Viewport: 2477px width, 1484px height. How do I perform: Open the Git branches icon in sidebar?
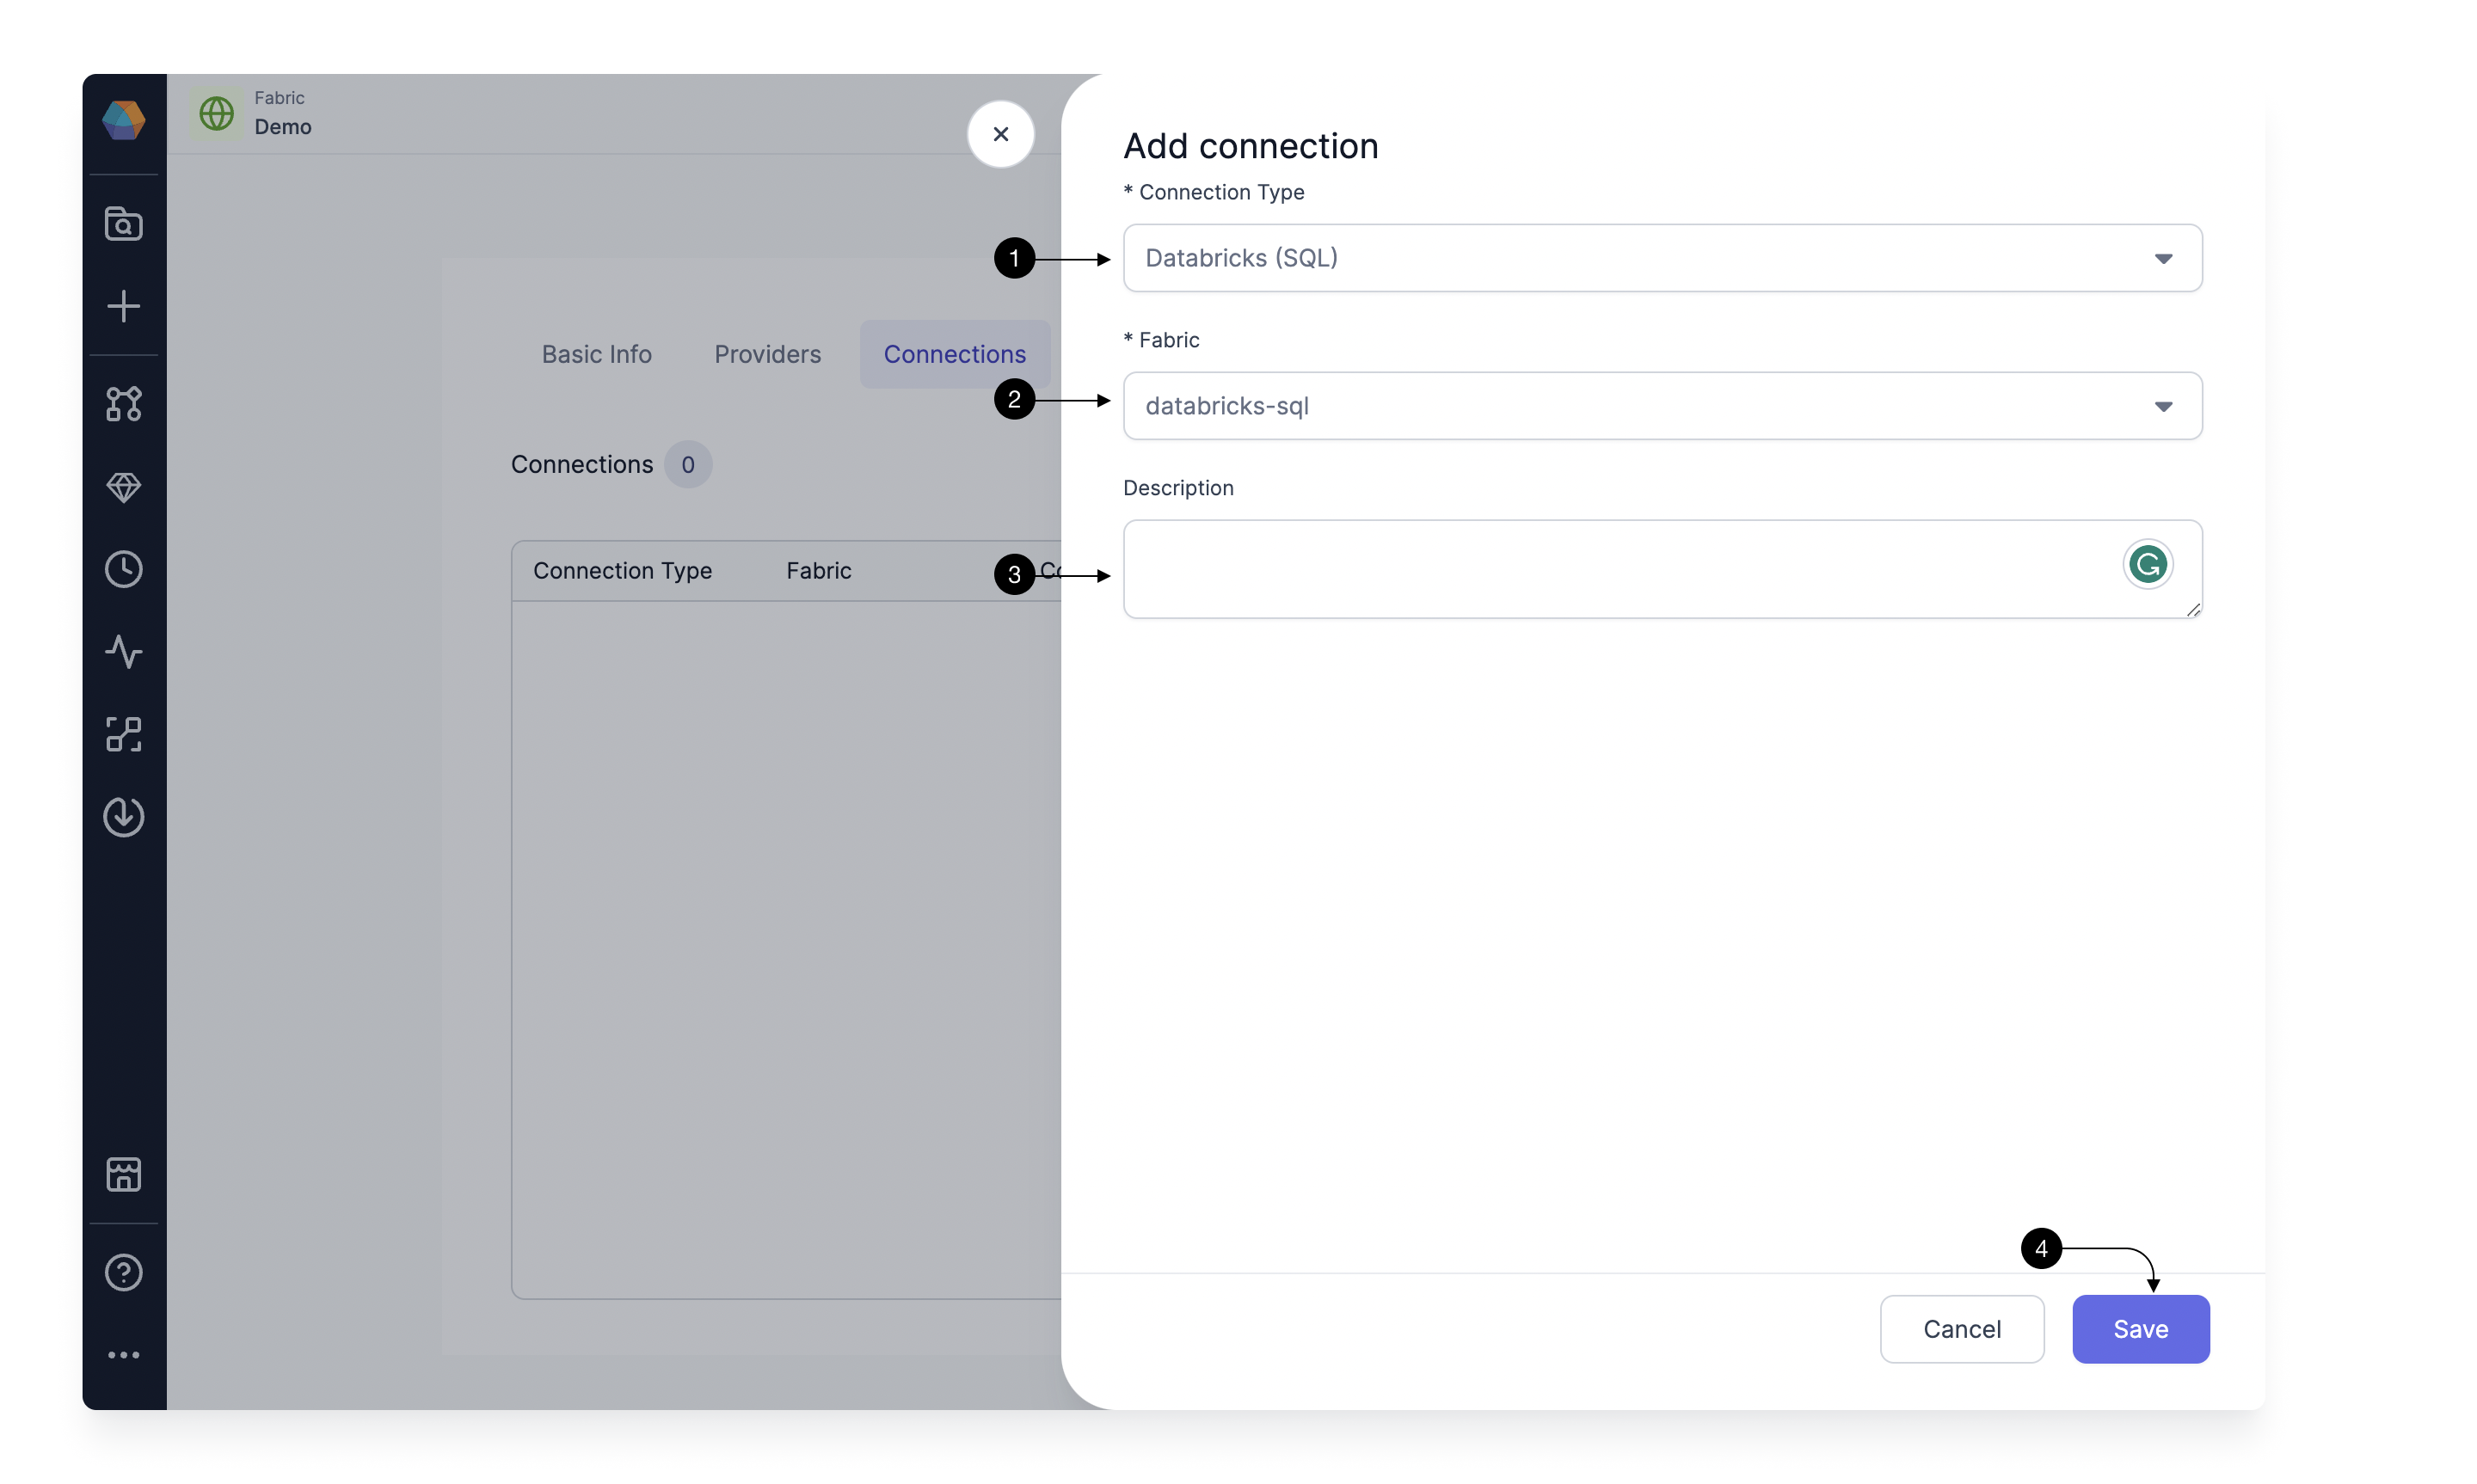tap(124, 404)
